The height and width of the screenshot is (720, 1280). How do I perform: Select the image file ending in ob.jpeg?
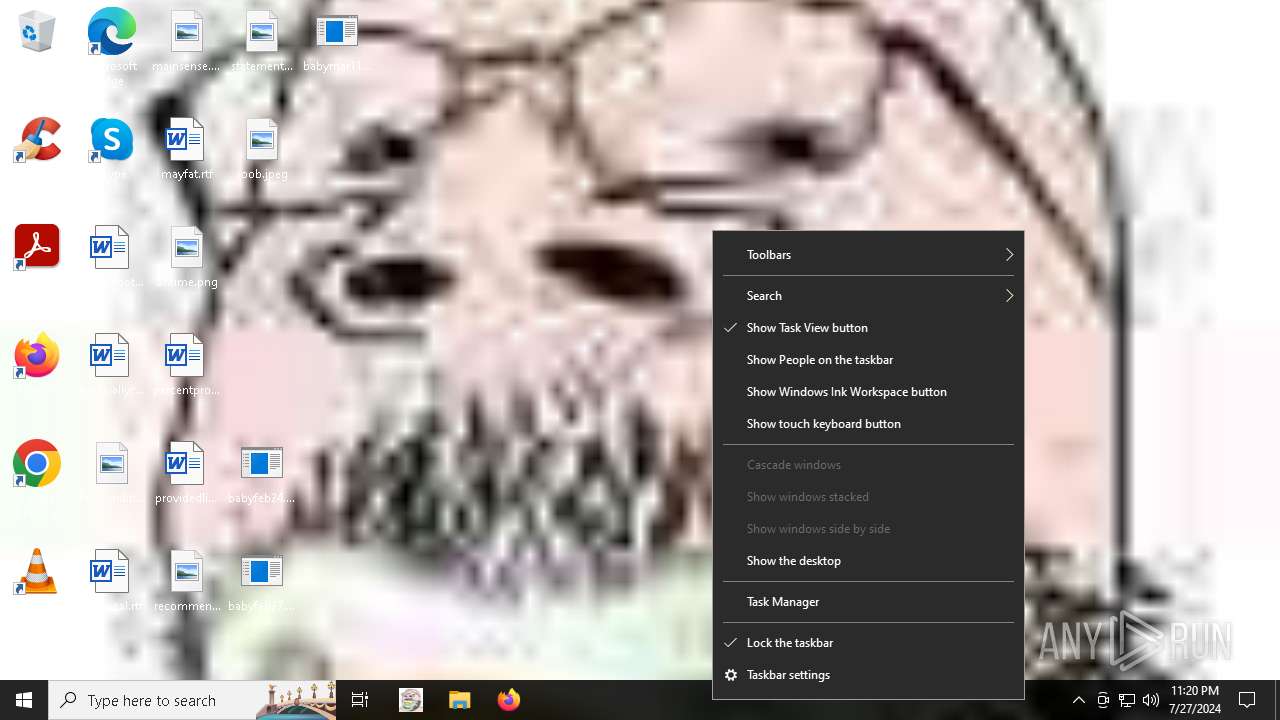coord(261,150)
